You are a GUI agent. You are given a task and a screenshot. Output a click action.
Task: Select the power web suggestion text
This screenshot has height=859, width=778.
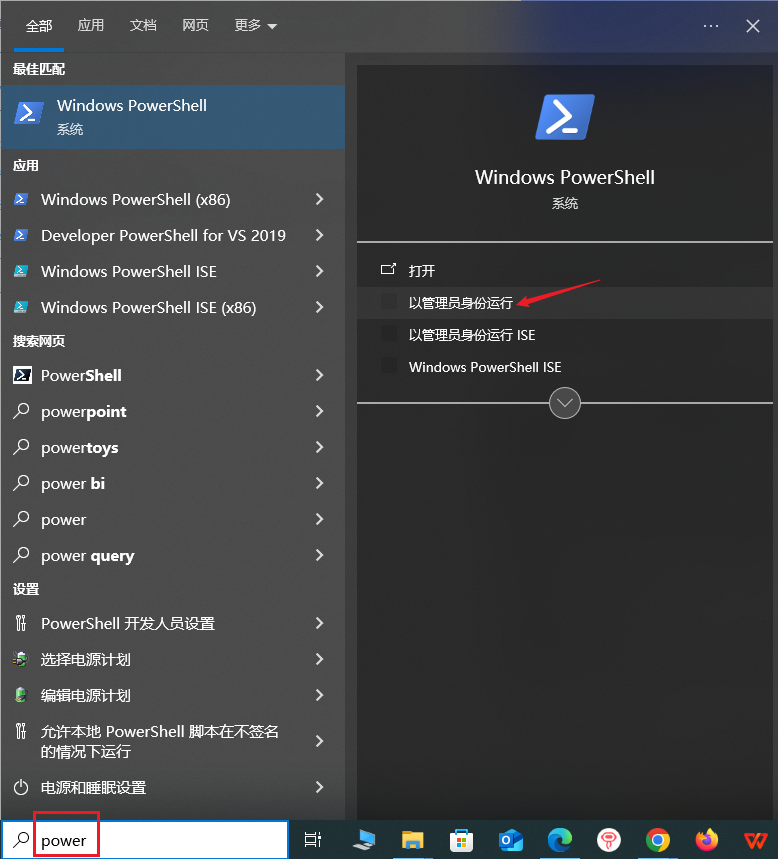[x=64, y=520]
